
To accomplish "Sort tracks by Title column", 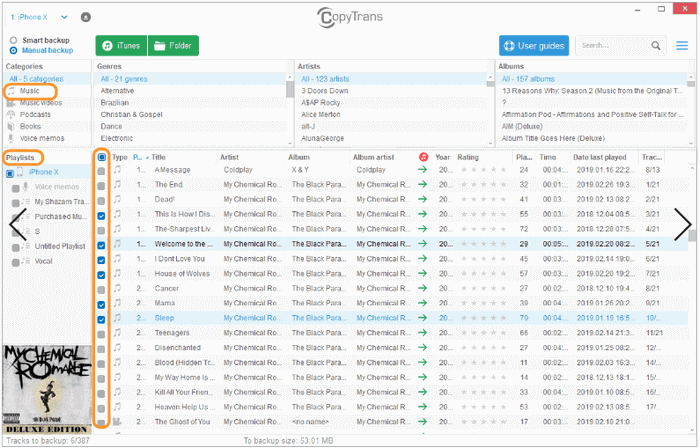I will click(x=158, y=157).
